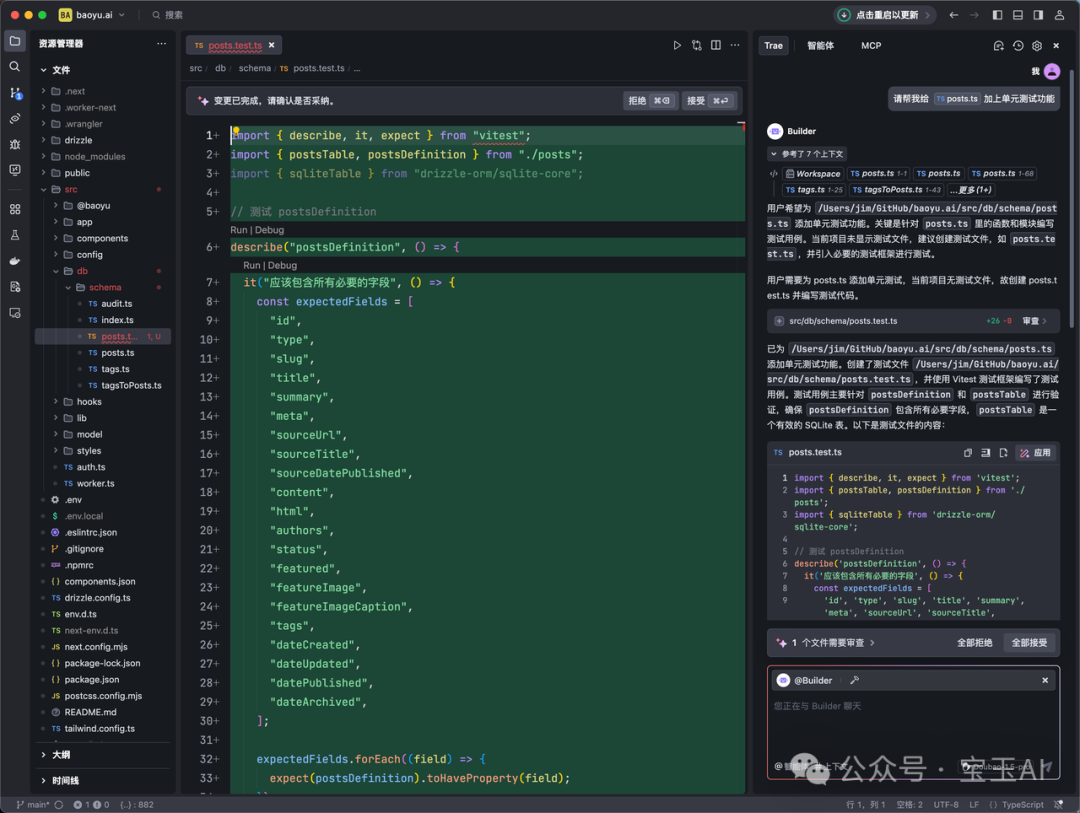Image resolution: width=1080 pixels, height=813 pixels.
Task: Reject the change with 拒绝 button
Action: [650, 101]
